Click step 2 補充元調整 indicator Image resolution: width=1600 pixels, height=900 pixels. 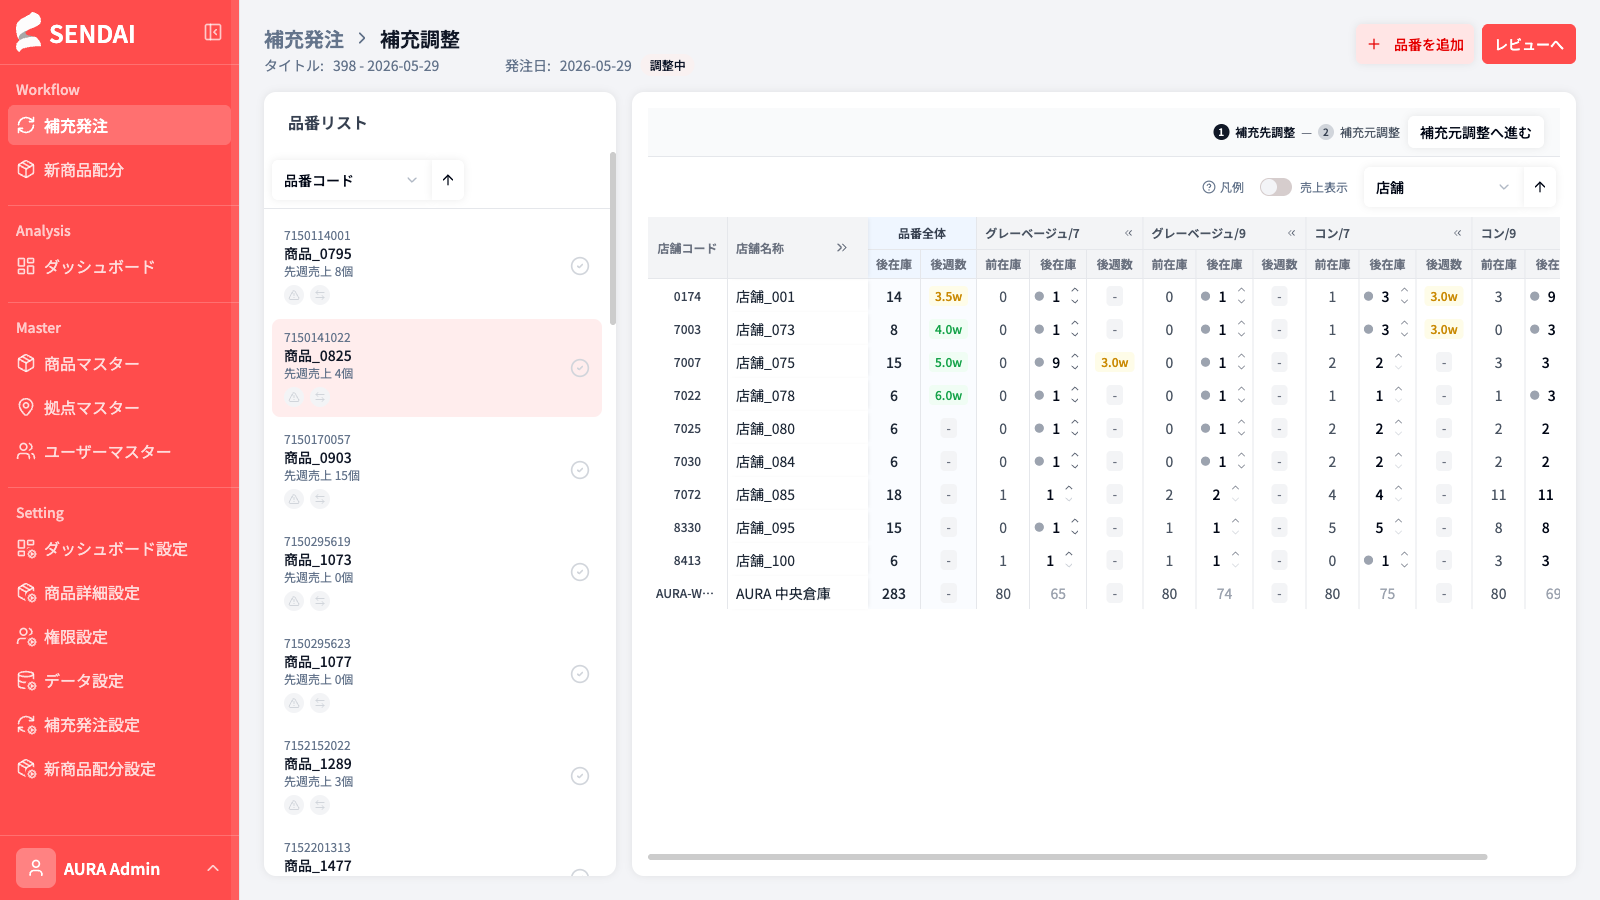1359,132
